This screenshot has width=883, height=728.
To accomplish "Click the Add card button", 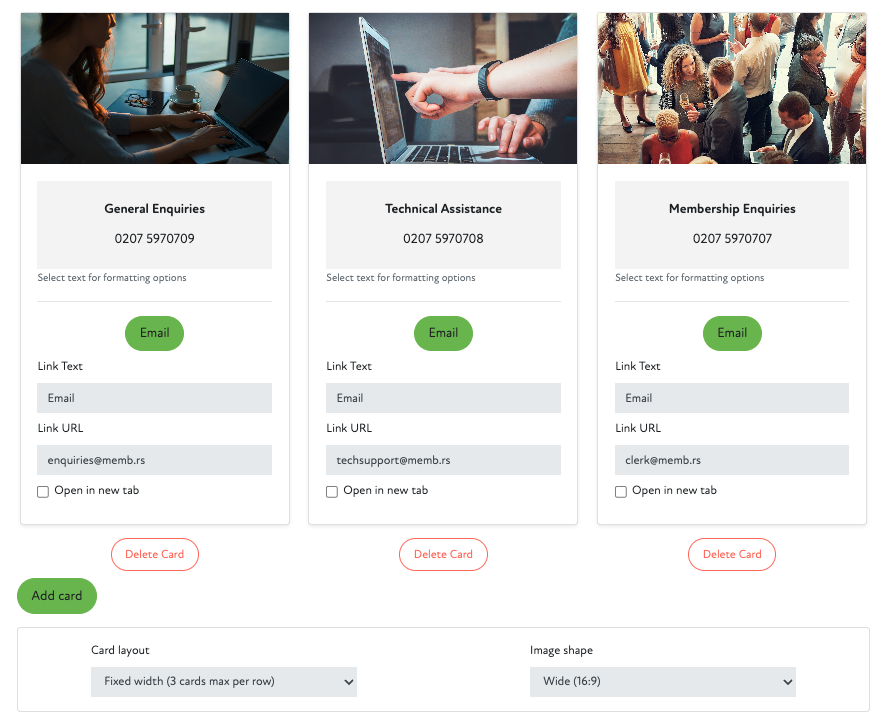I will pyautogui.click(x=57, y=596).
